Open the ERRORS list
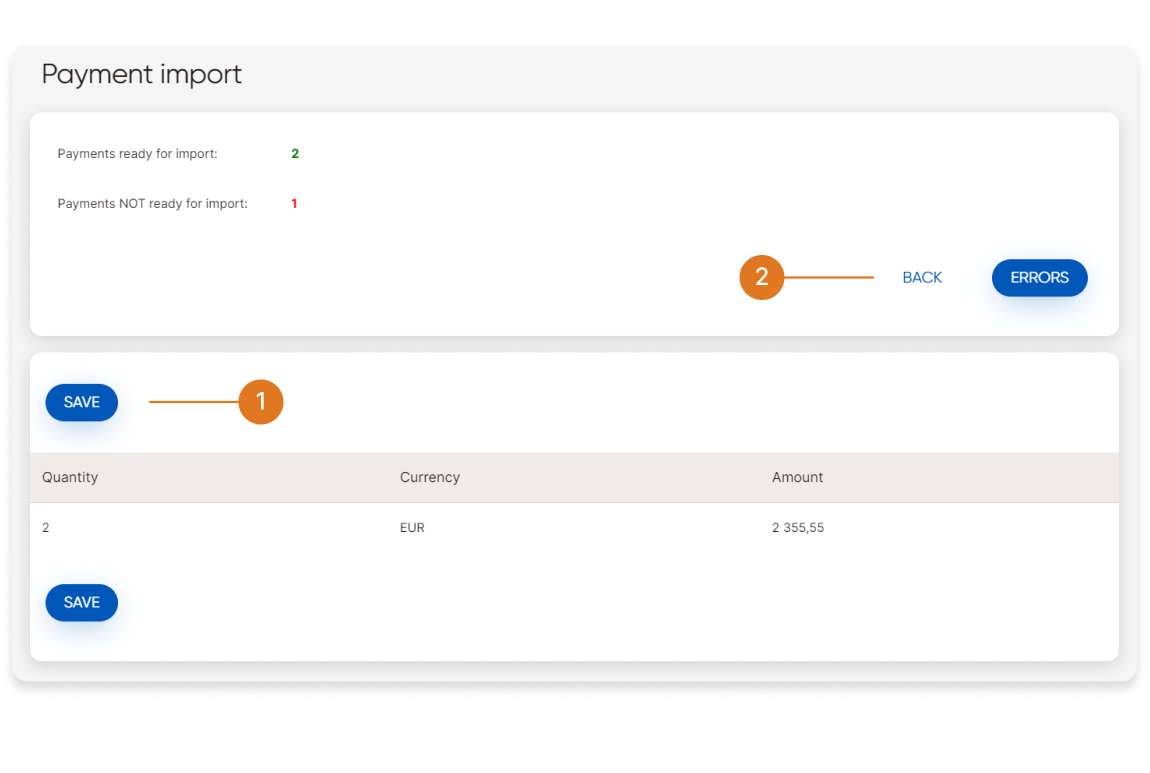 point(1039,278)
